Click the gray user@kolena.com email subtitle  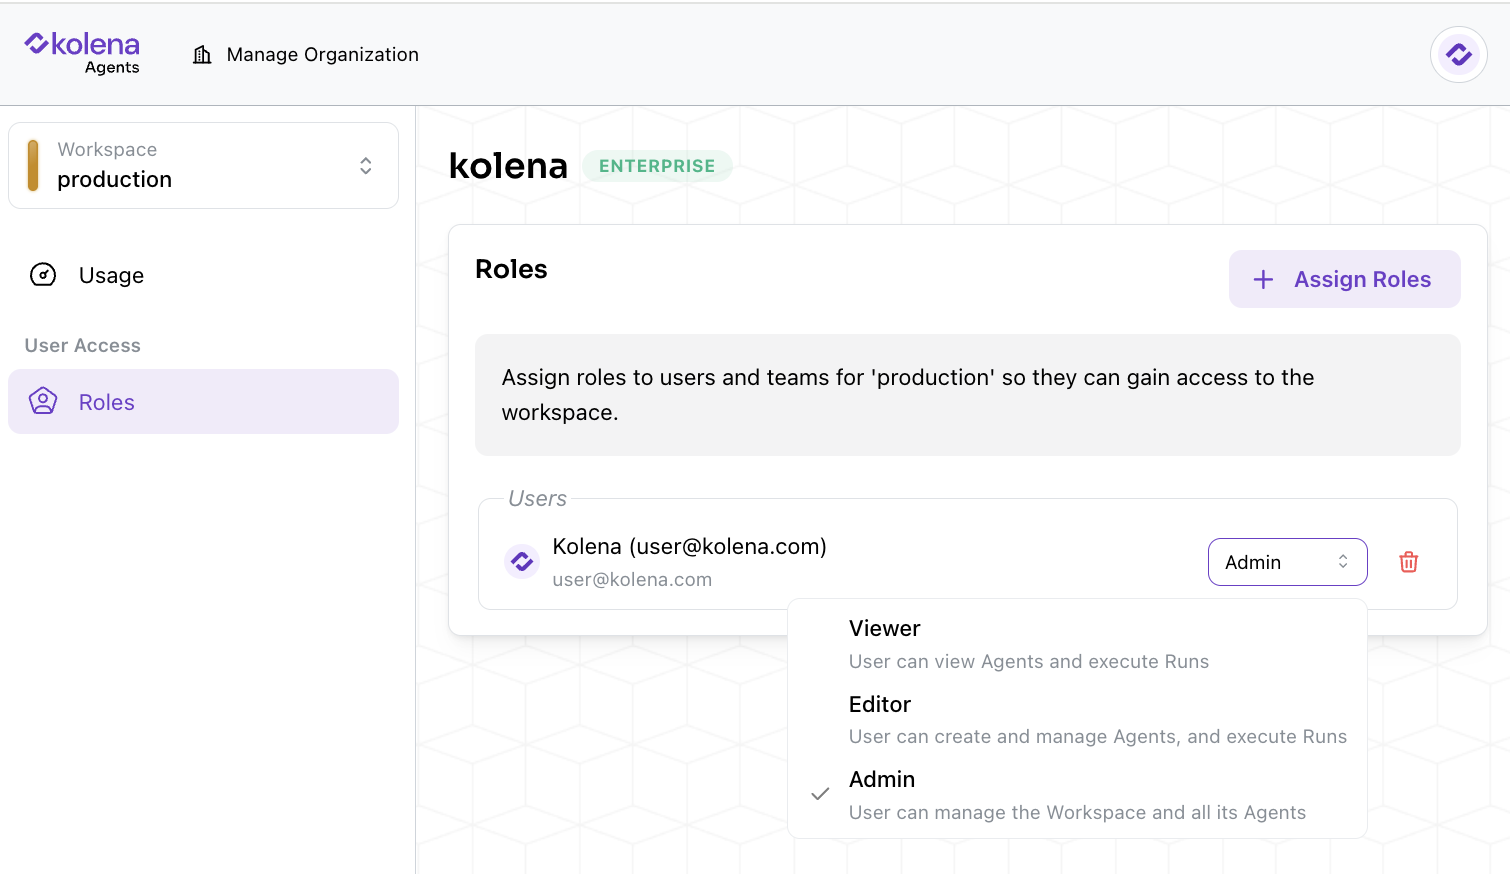(632, 579)
